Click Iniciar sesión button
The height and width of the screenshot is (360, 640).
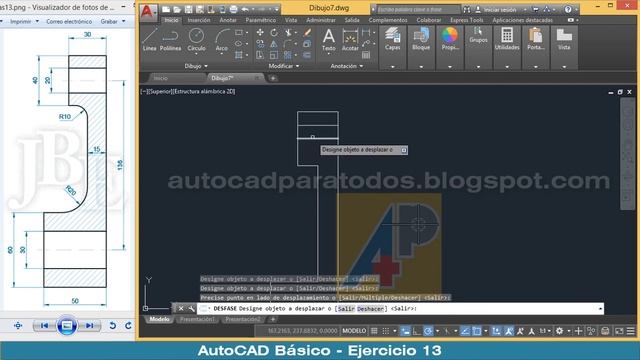pos(500,9)
